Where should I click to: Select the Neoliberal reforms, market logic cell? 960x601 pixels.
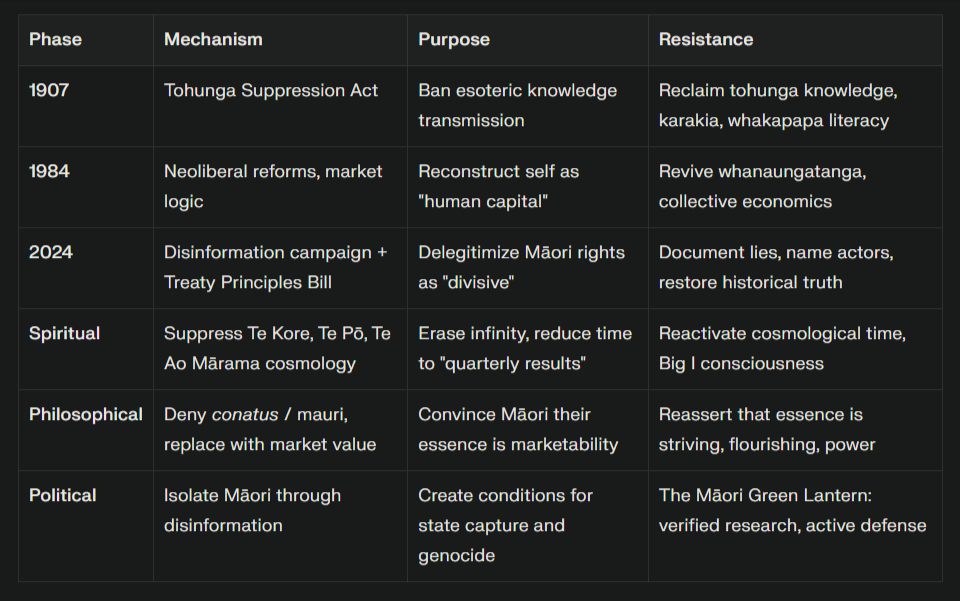273,186
